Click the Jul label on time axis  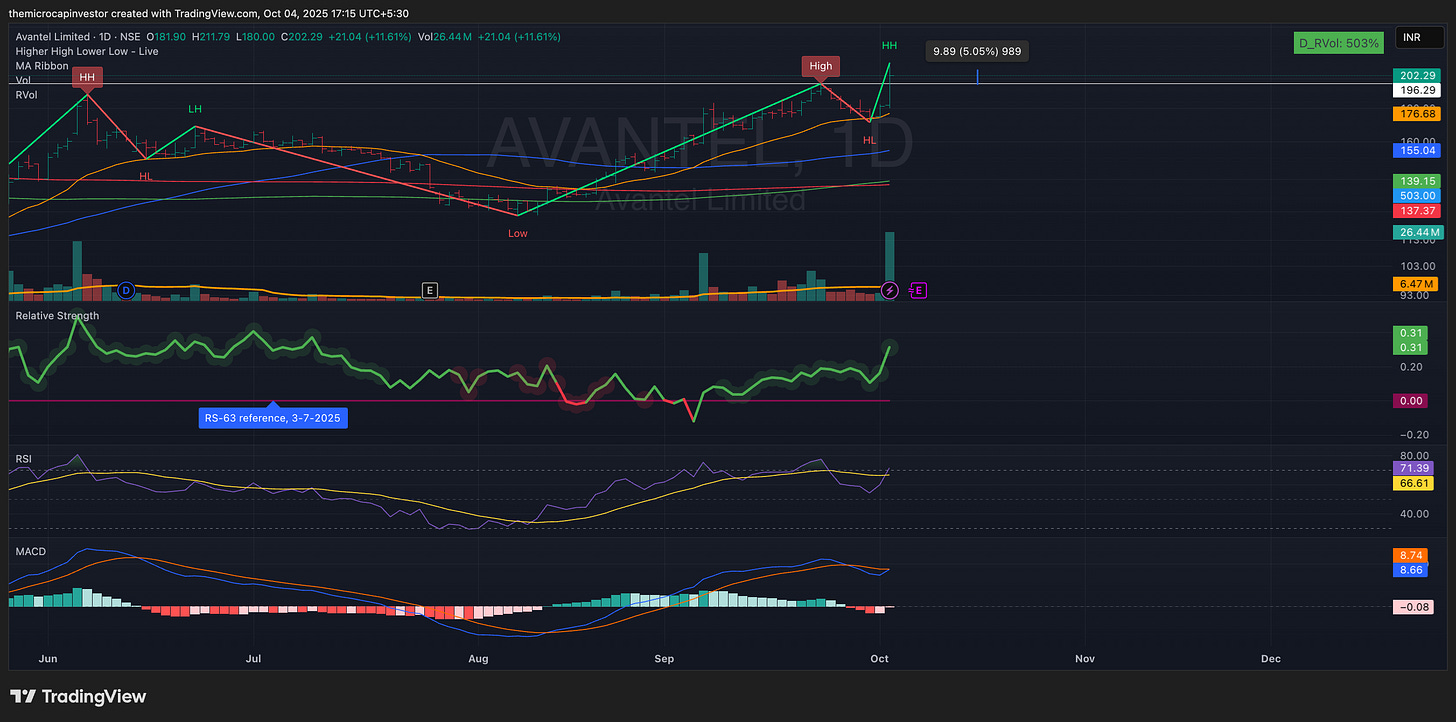click(x=253, y=659)
